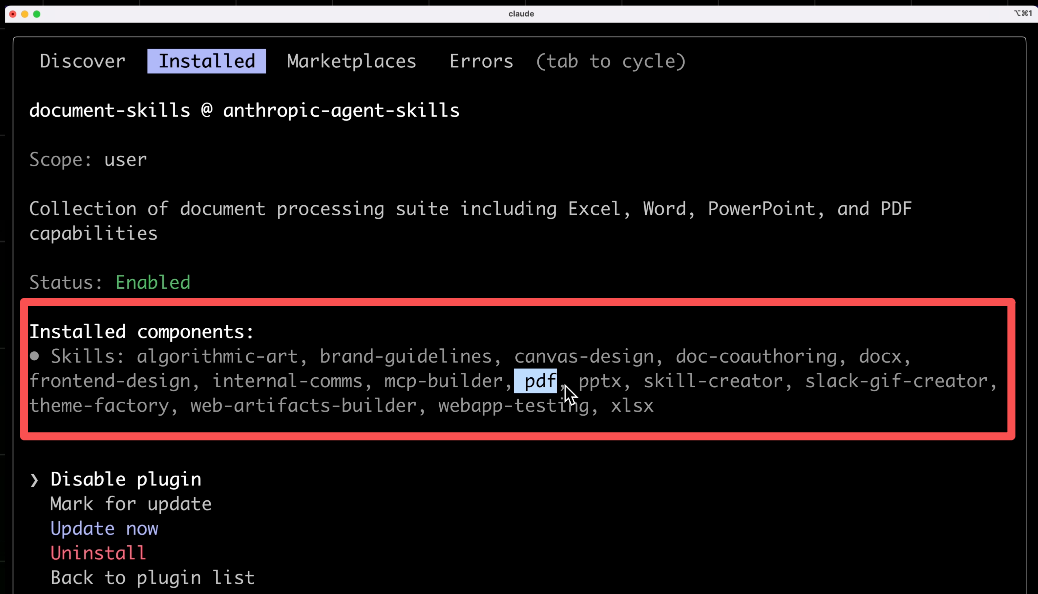The image size is (1038, 594).
Task: Click the pptx skill name
Action: (600, 381)
